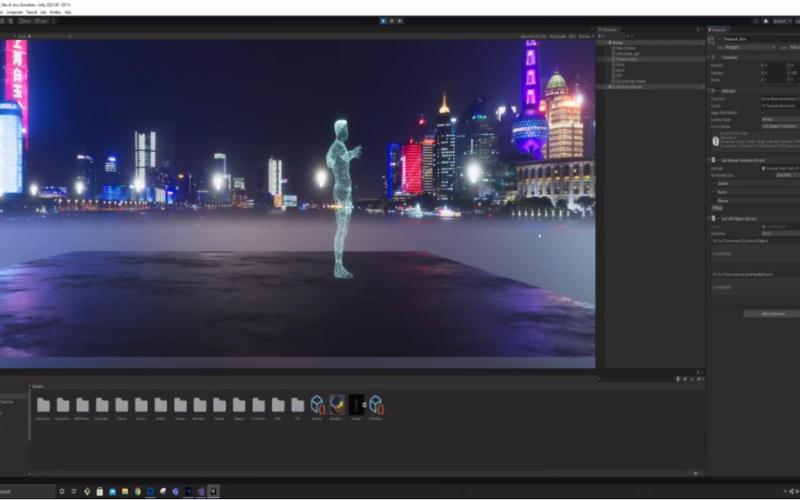
Task: Toggle the Jacket checkbox in Inspector
Action: point(716,183)
